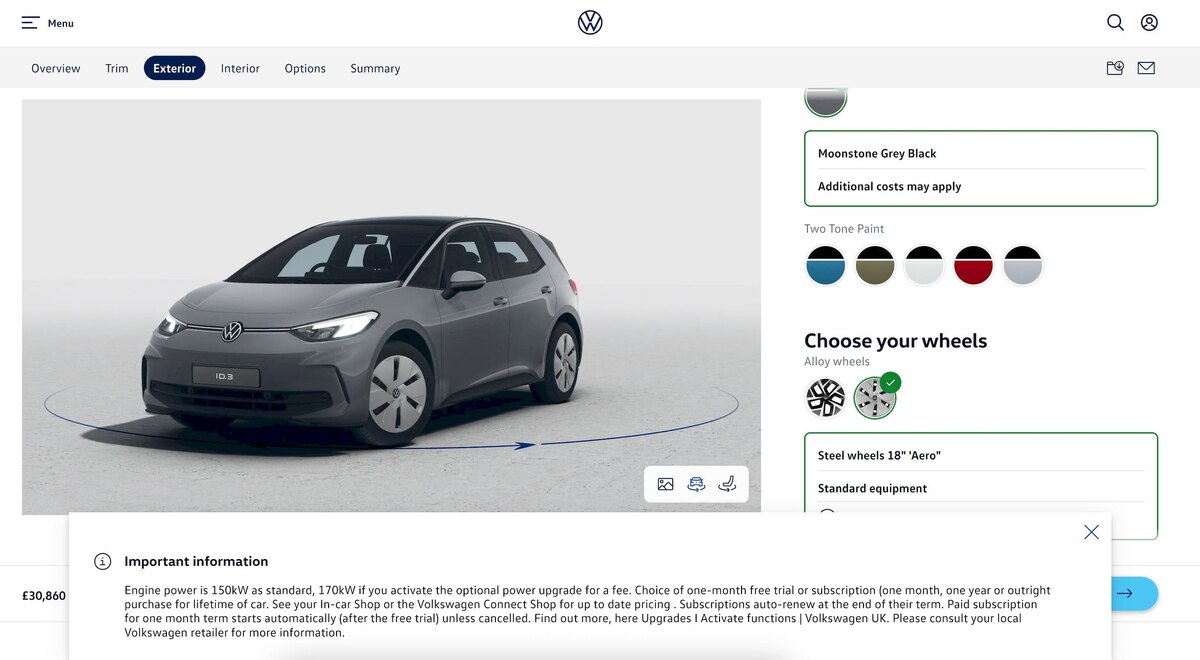Select the black multi-spoke alloy wheel
The width and height of the screenshot is (1200, 660).
click(826, 397)
